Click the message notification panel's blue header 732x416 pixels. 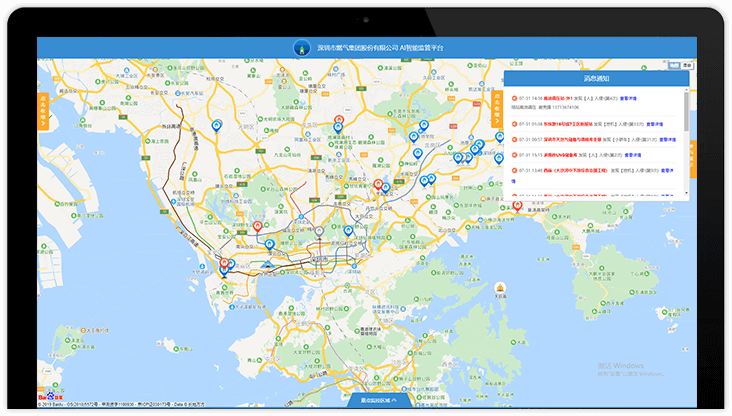pos(596,78)
